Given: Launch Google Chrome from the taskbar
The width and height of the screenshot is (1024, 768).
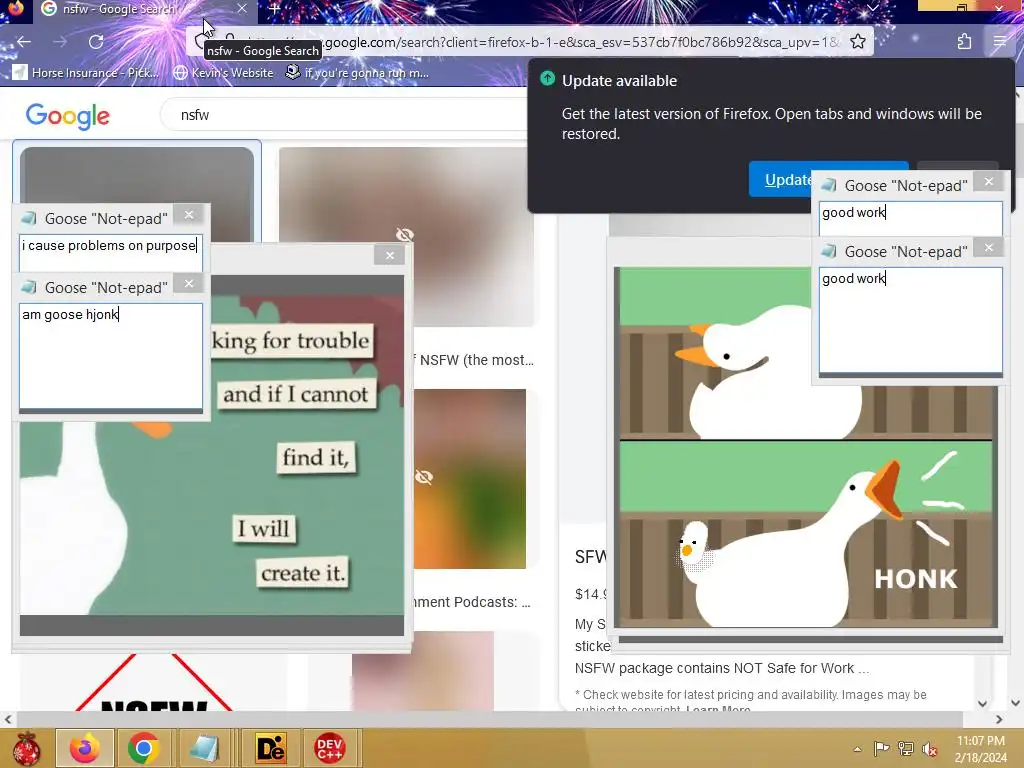Looking at the screenshot, I should pyautogui.click(x=144, y=748).
